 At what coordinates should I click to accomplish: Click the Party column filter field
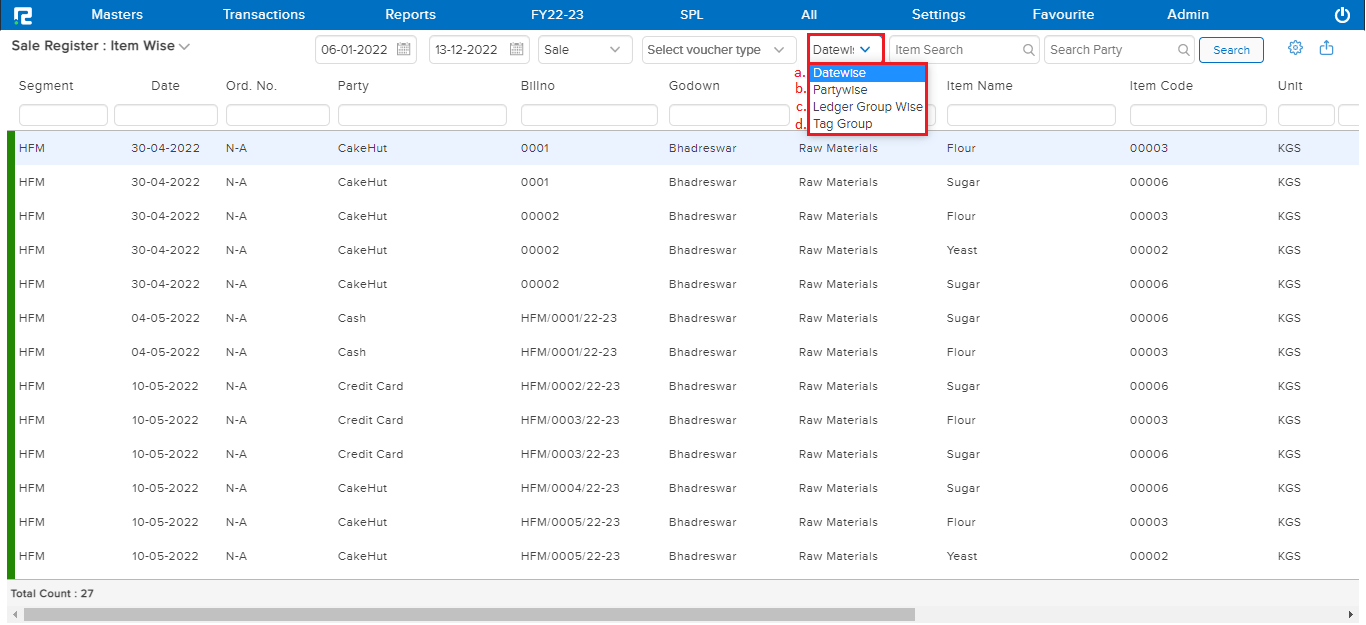422,115
